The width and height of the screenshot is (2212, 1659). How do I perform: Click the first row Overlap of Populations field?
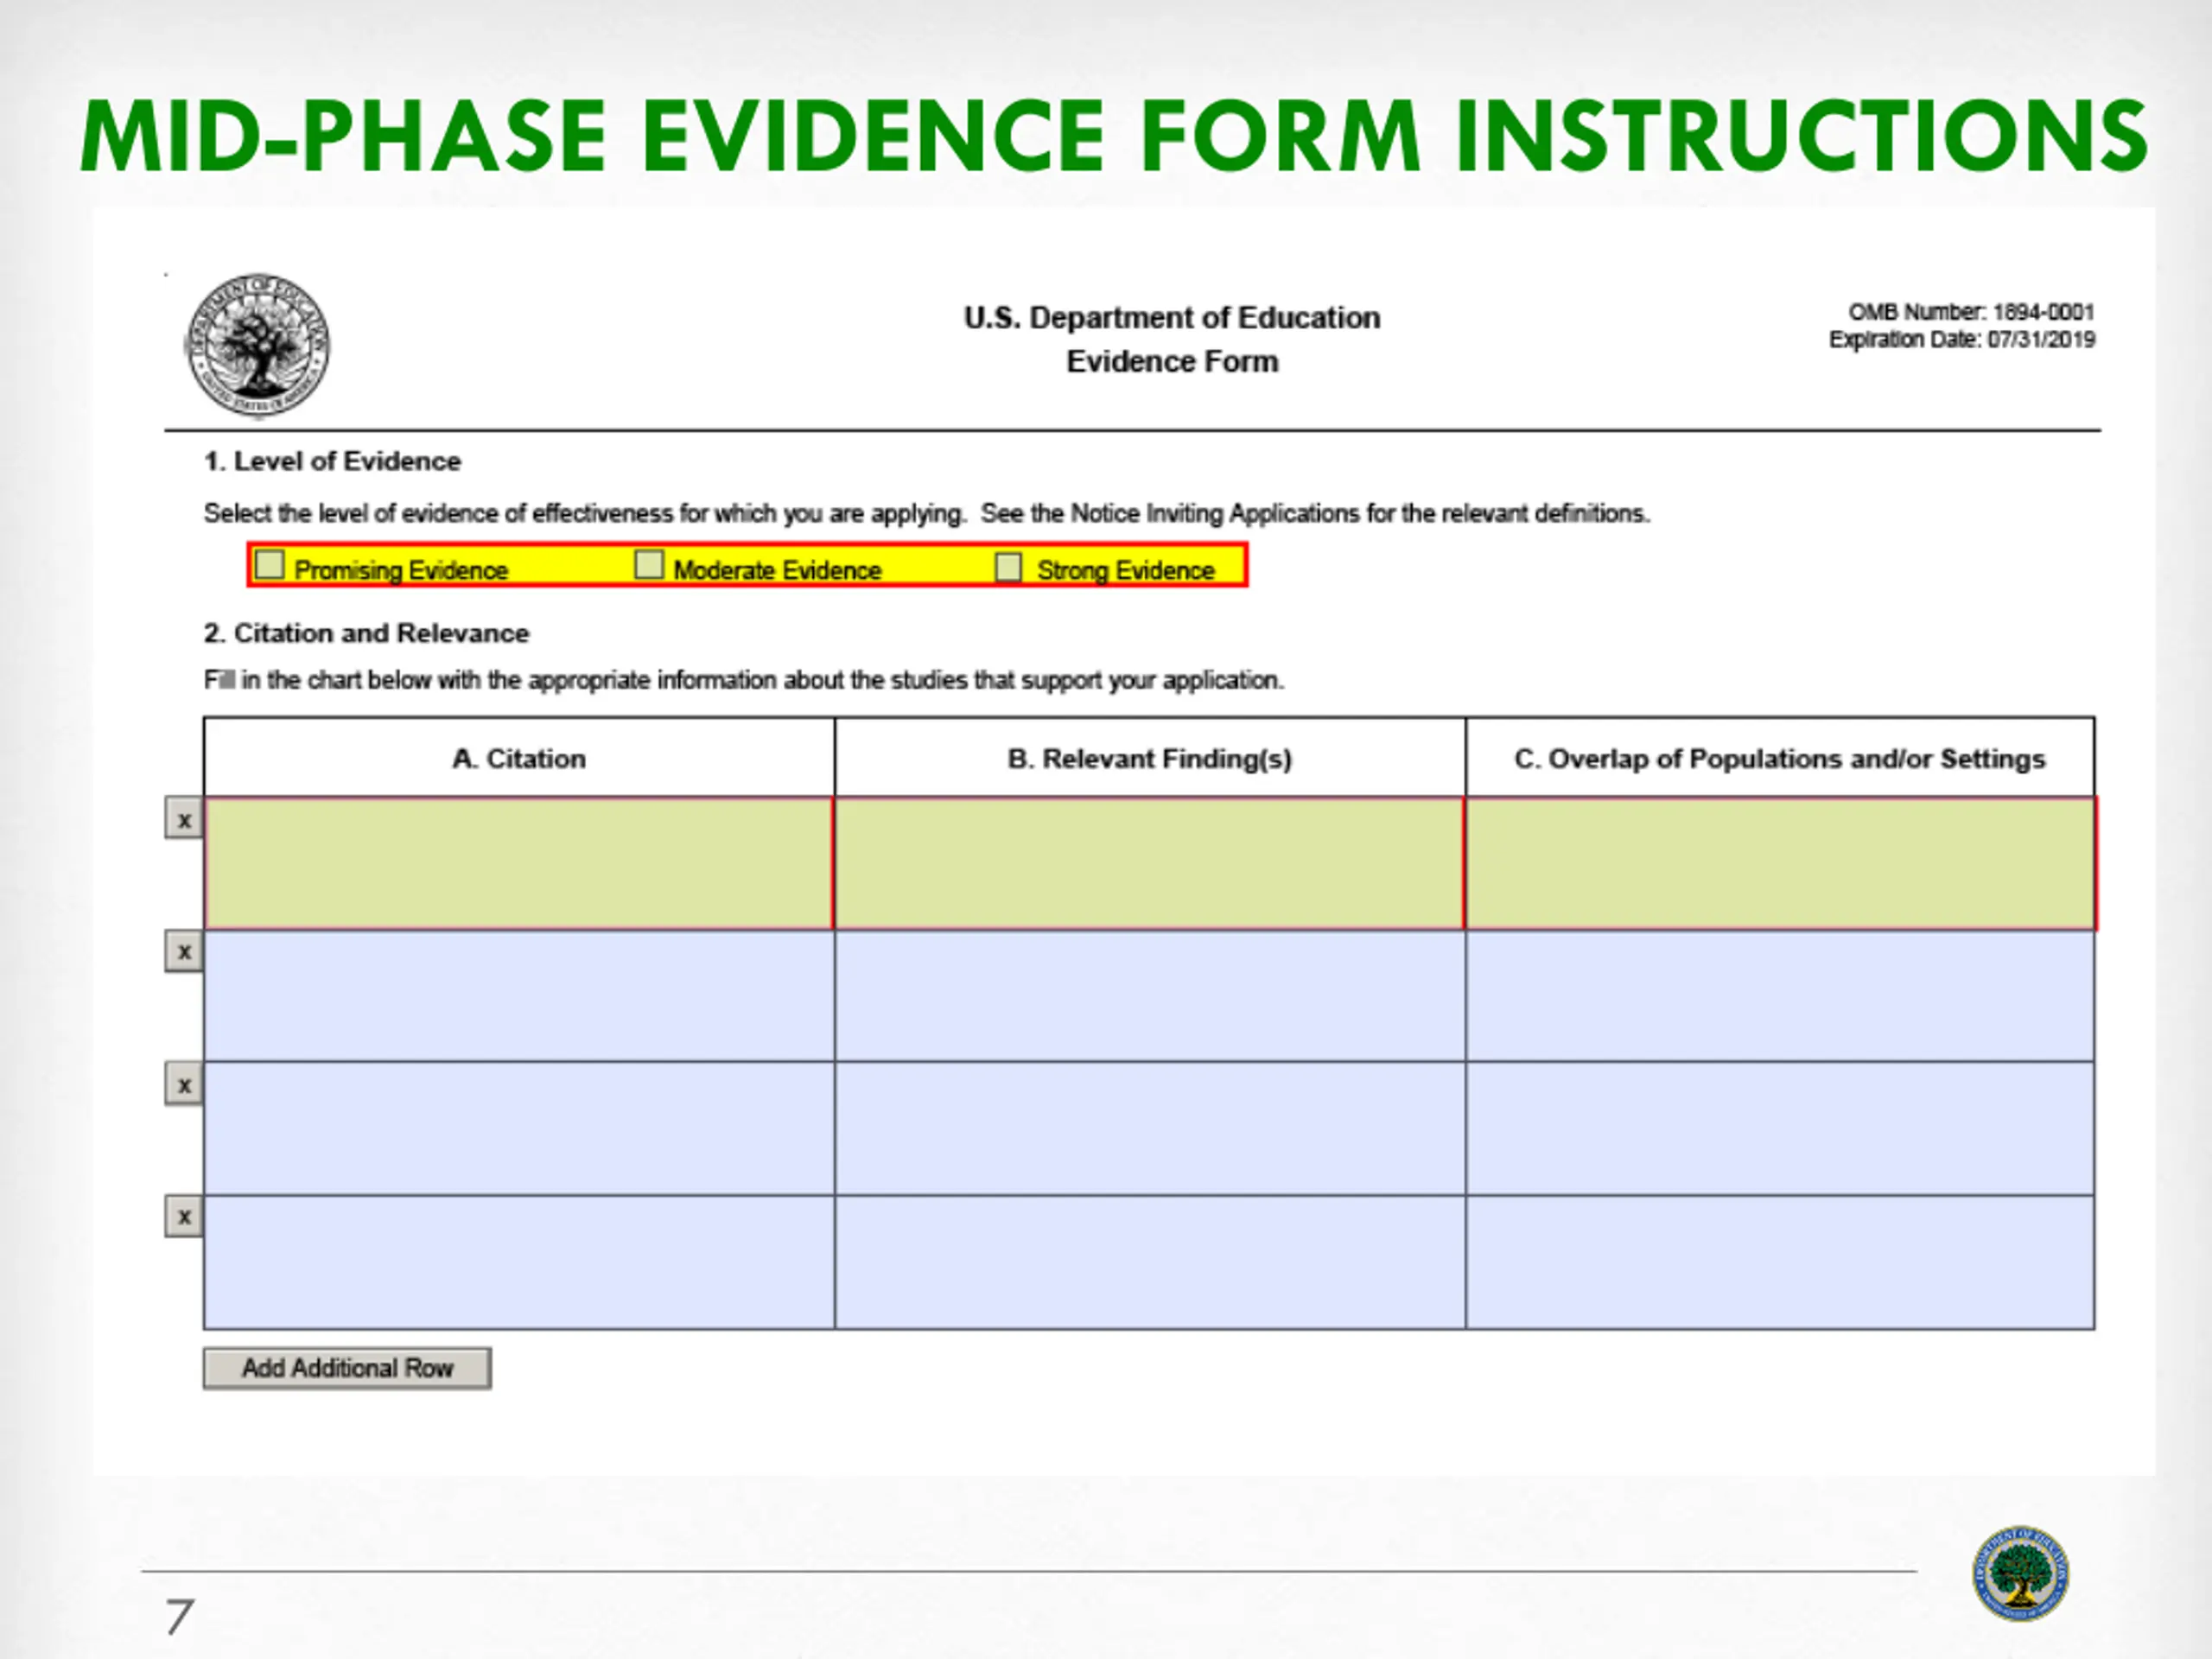(1780, 863)
